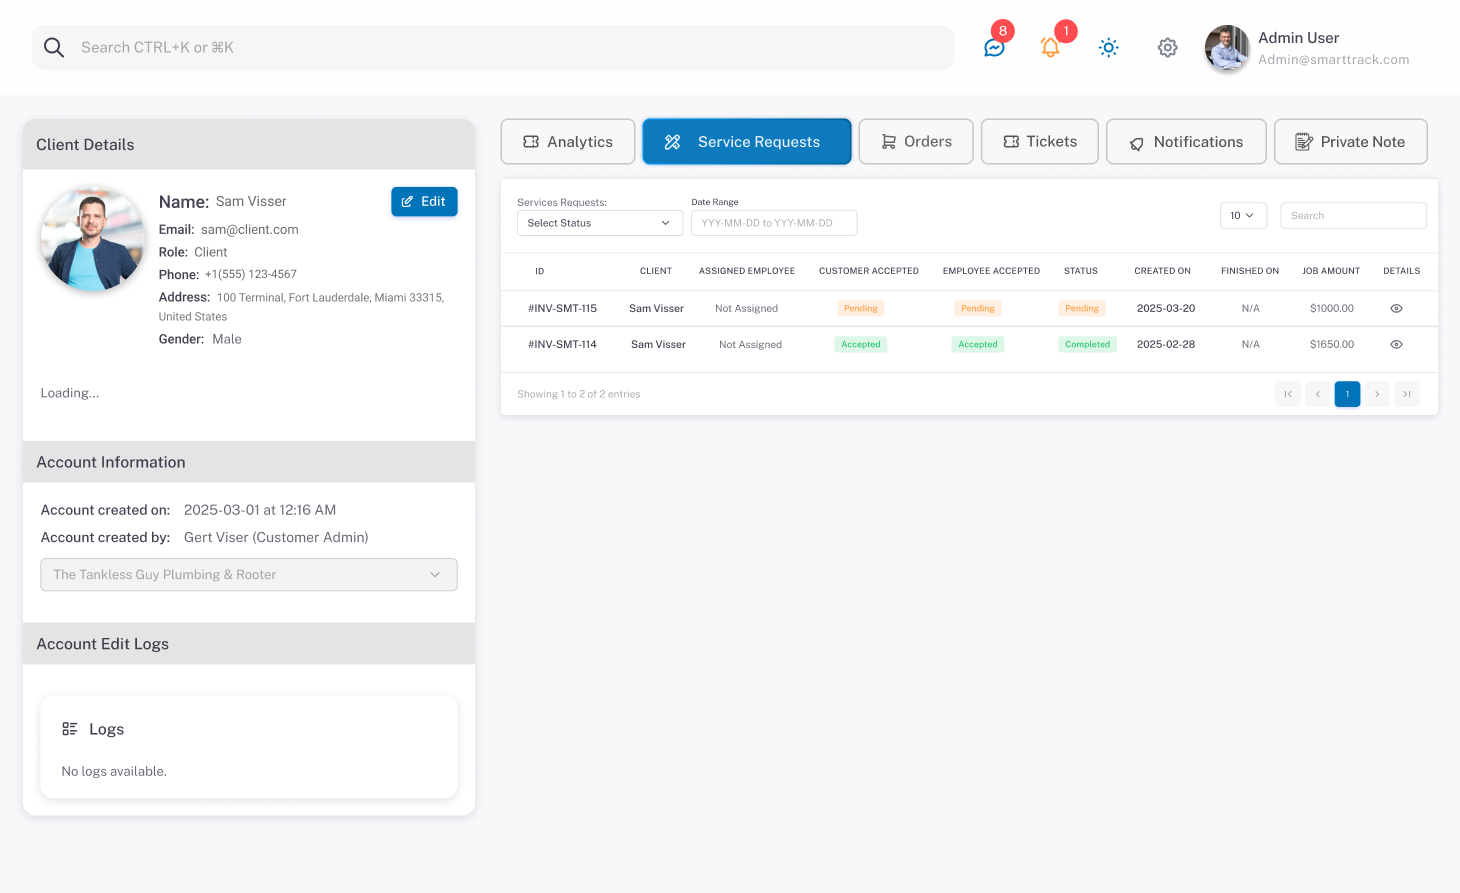
Task: Open the Tickets tab
Action: (x=1039, y=142)
